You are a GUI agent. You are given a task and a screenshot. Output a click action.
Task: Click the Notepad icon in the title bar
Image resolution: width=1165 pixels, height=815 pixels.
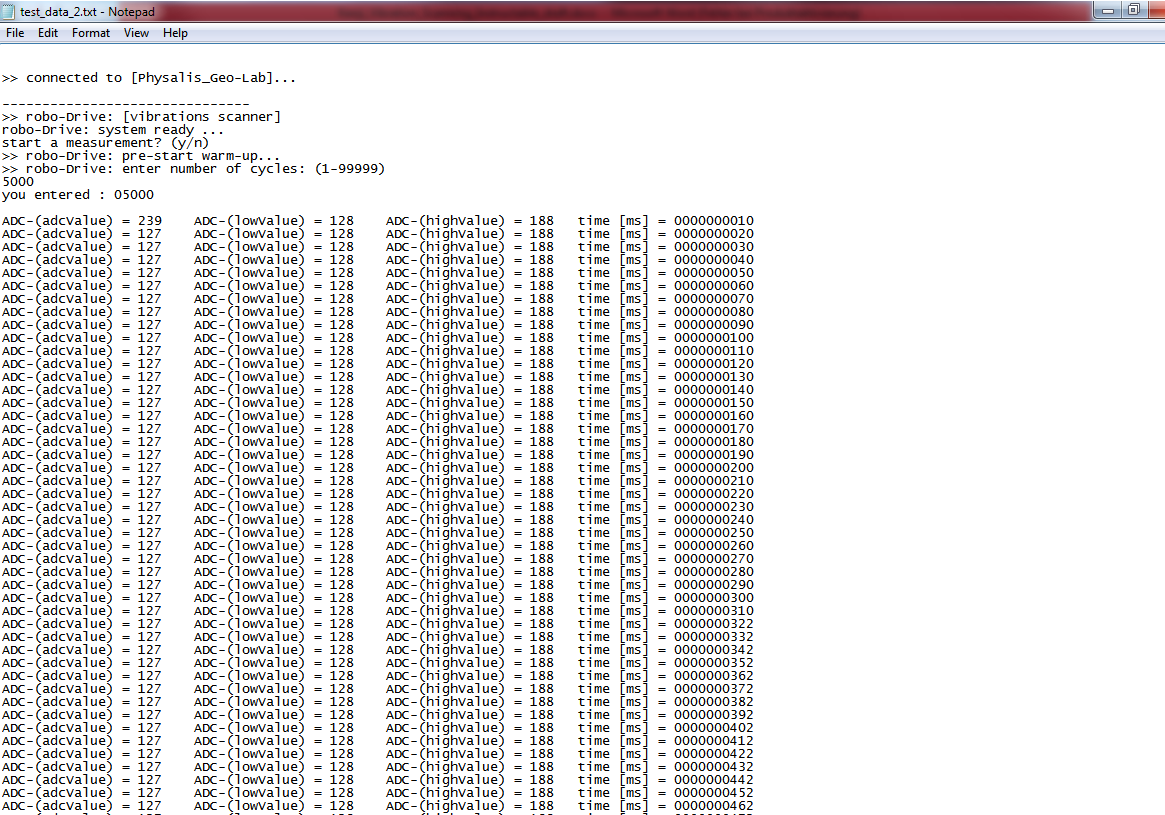9,10
